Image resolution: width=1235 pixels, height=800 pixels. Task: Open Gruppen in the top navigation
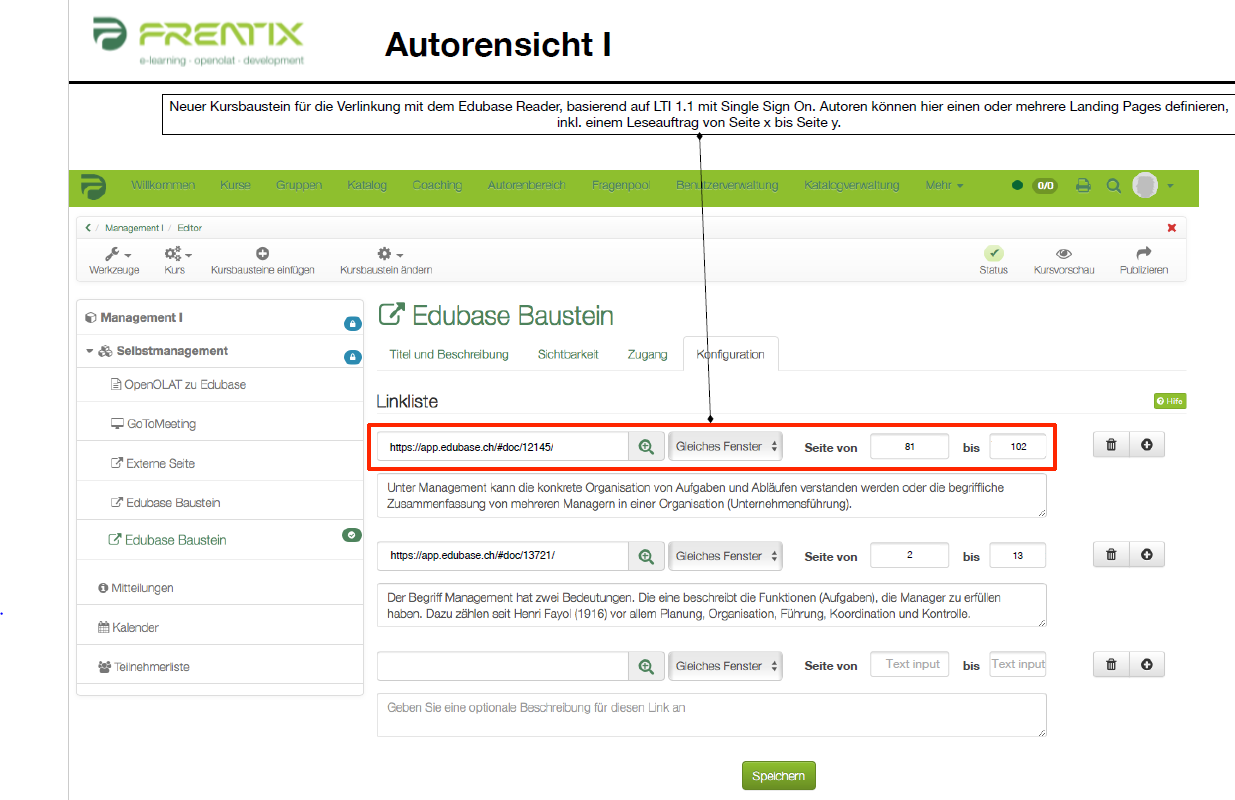(299, 185)
